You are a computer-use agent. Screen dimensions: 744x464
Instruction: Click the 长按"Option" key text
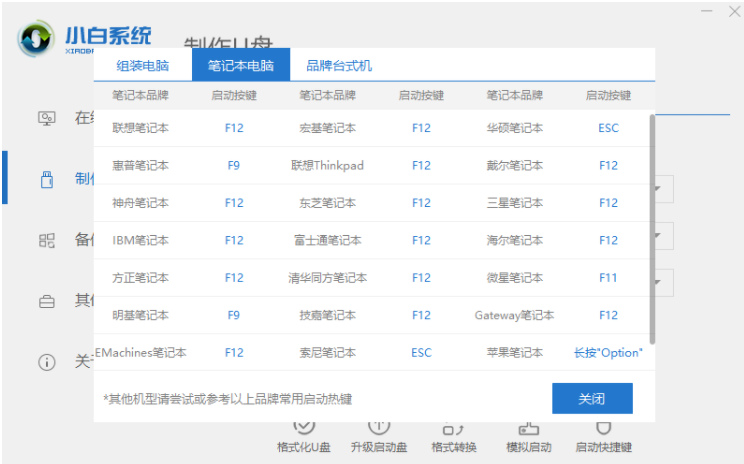click(x=608, y=353)
